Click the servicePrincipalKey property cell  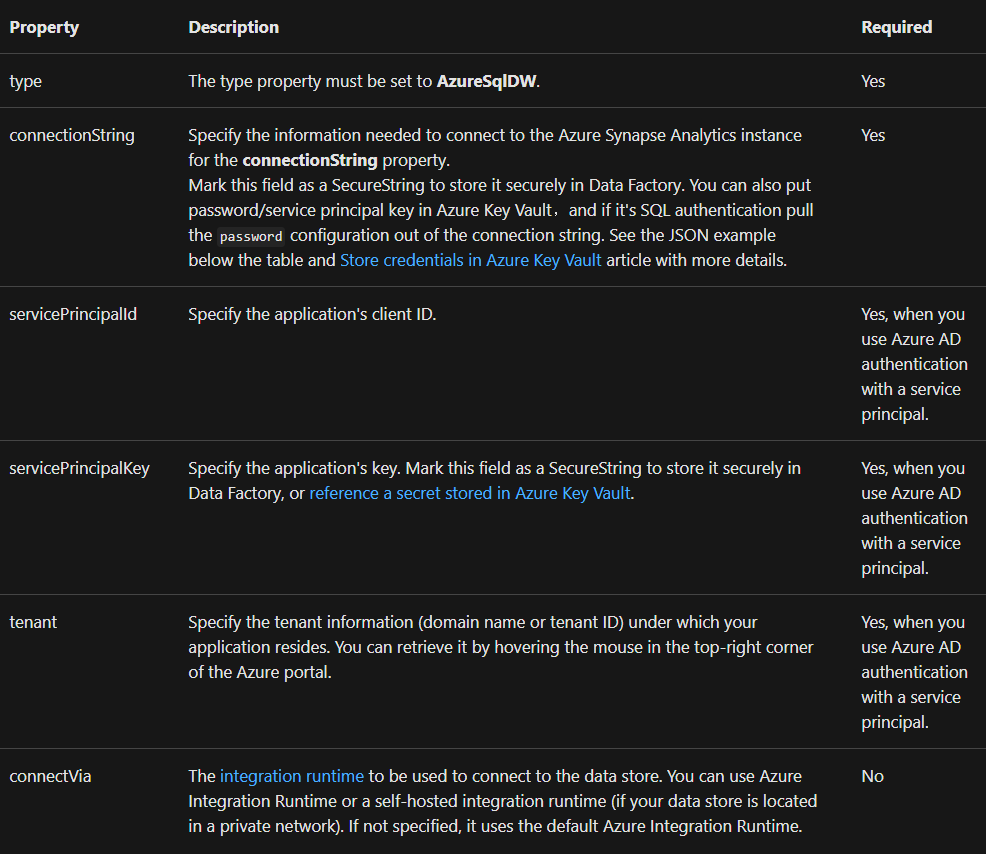(79, 469)
